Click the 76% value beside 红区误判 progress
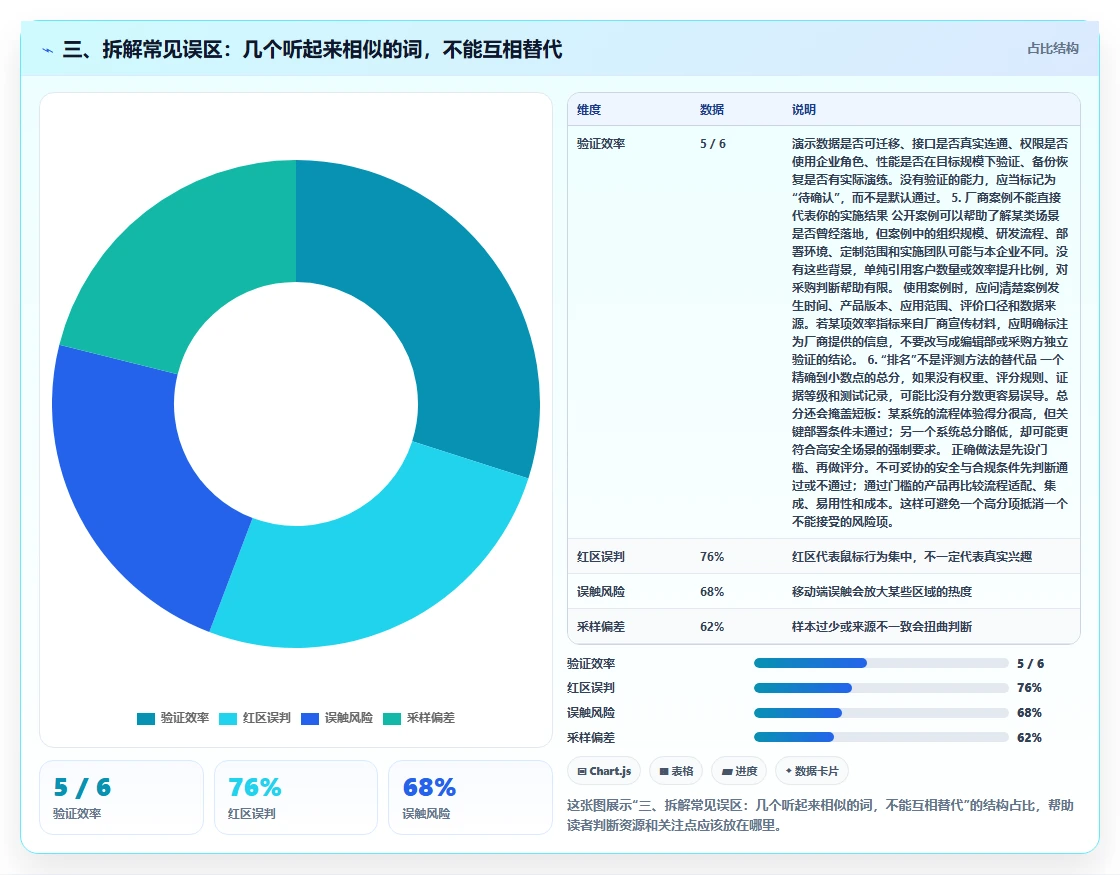 tap(1029, 689)
